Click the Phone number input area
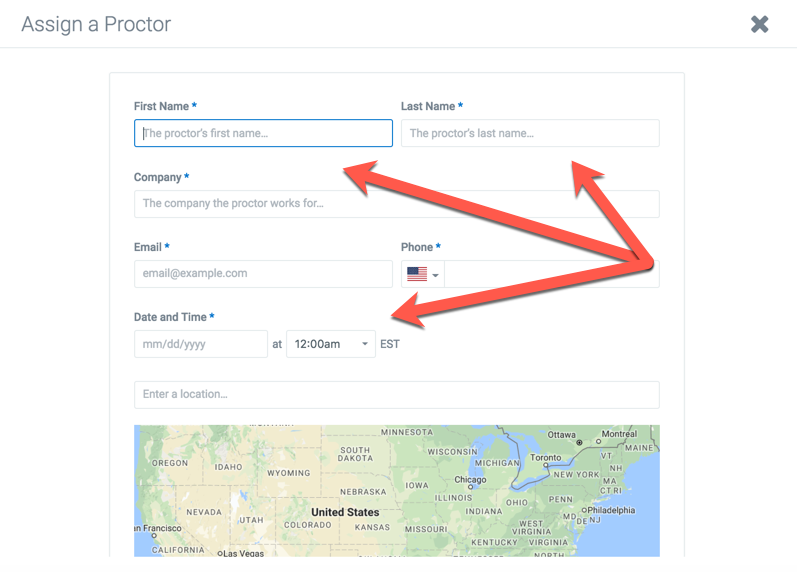797x572 pixels. coord(551,274)
